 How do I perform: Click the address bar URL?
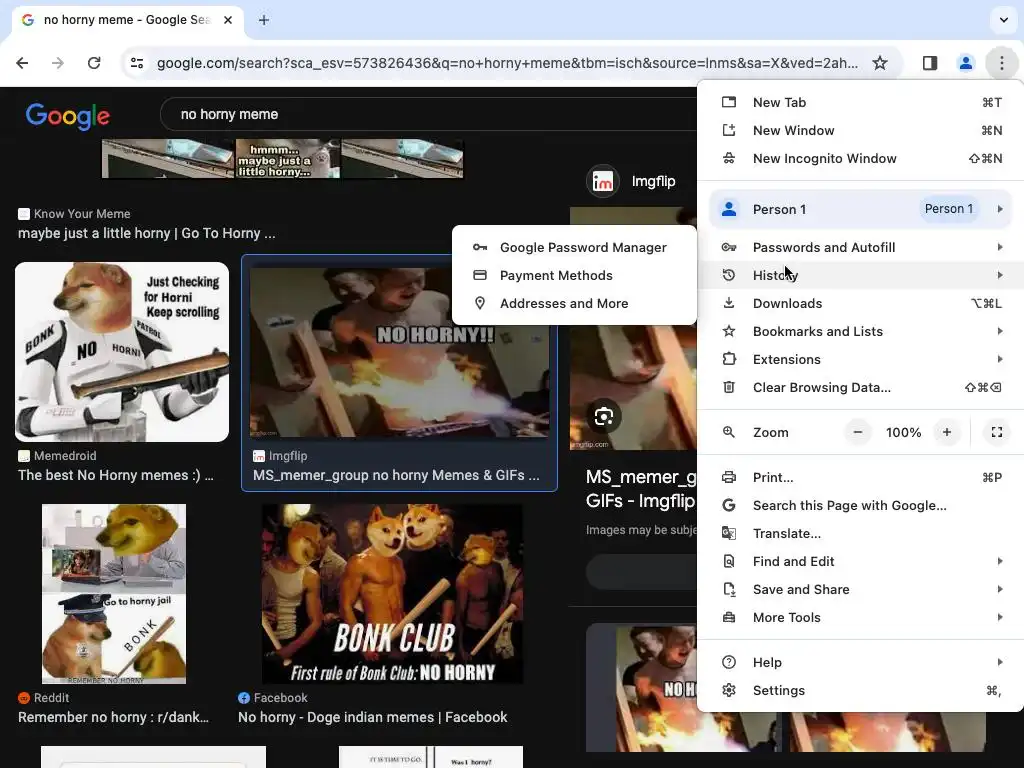(x=507, y=63)
